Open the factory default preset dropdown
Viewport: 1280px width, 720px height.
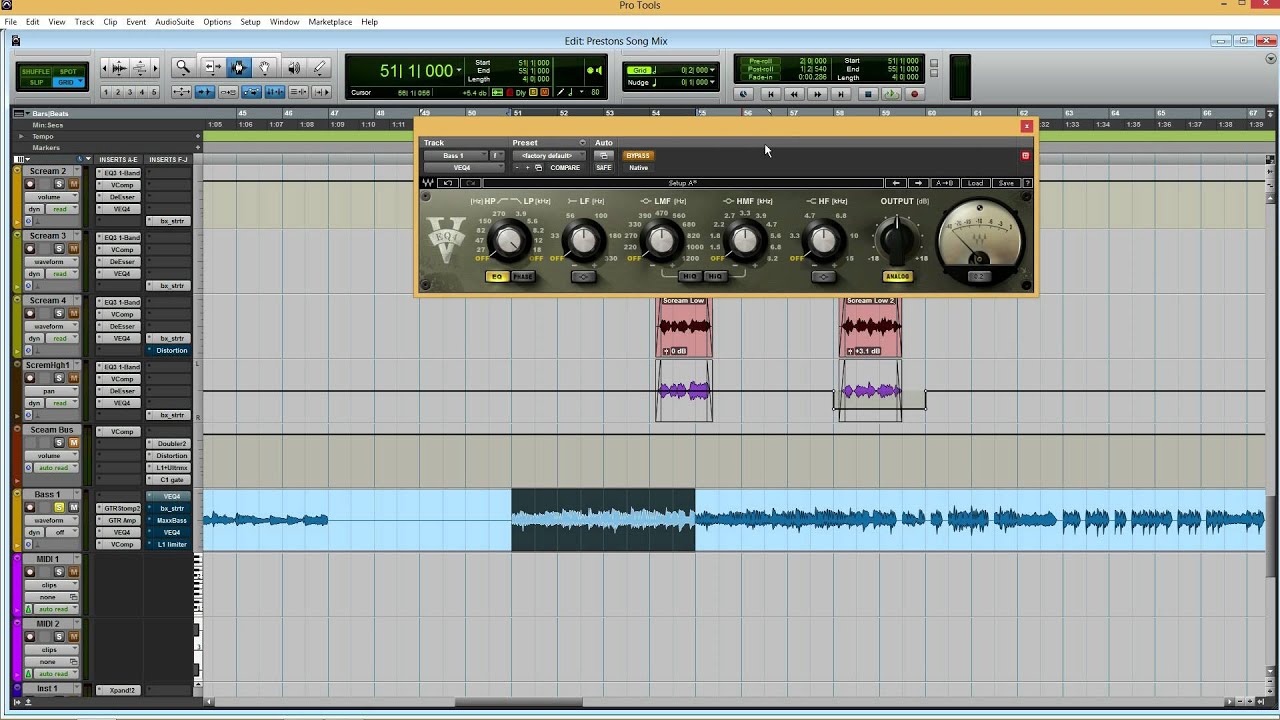click(x=547, y=156)
